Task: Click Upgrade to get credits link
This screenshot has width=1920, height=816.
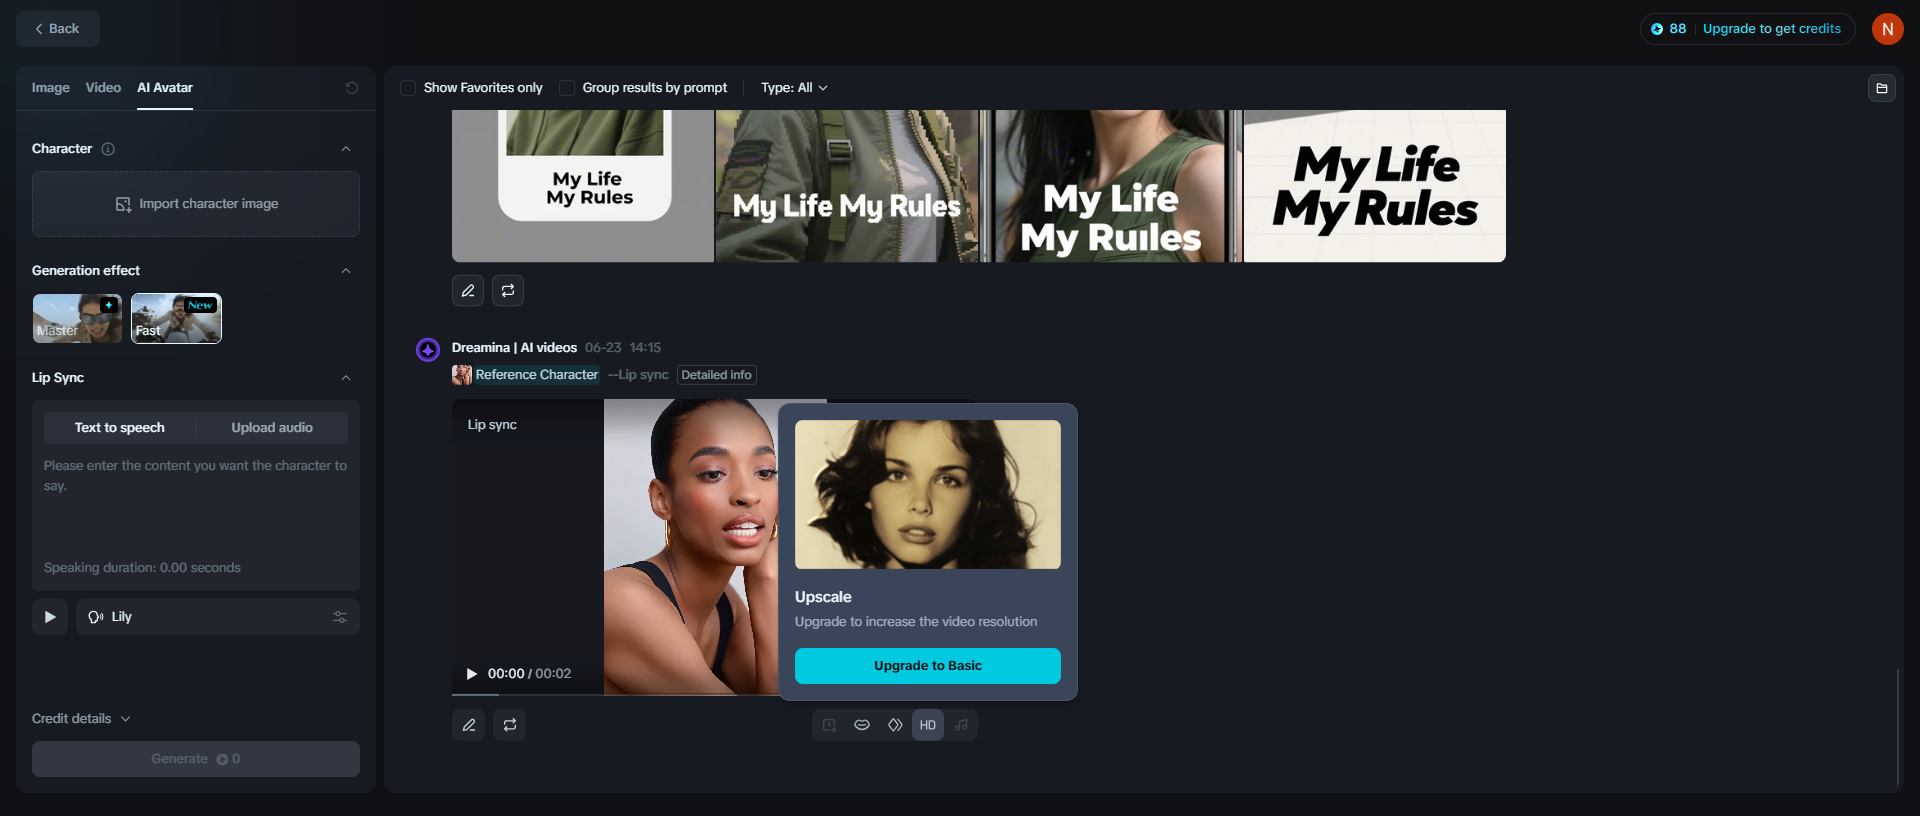Action: pyautogui.click(x=1772, y=29)
